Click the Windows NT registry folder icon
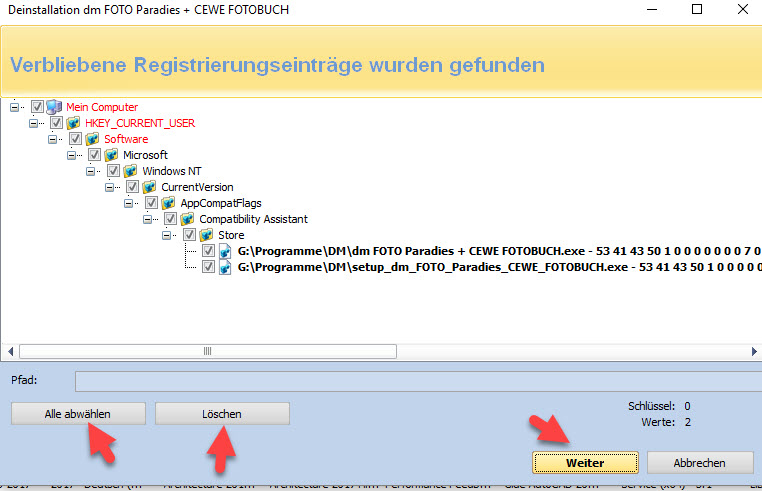 [x=130, y=171]
